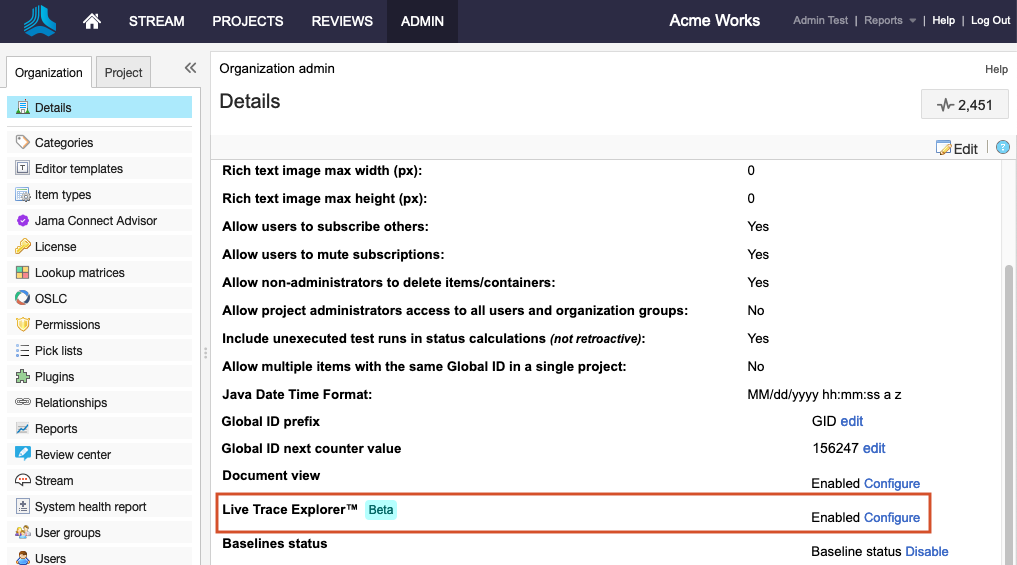Open the Reports dropdown arrow
Image resolution: width=1017 pixels, height=565 pixels.
coord(913,21)
